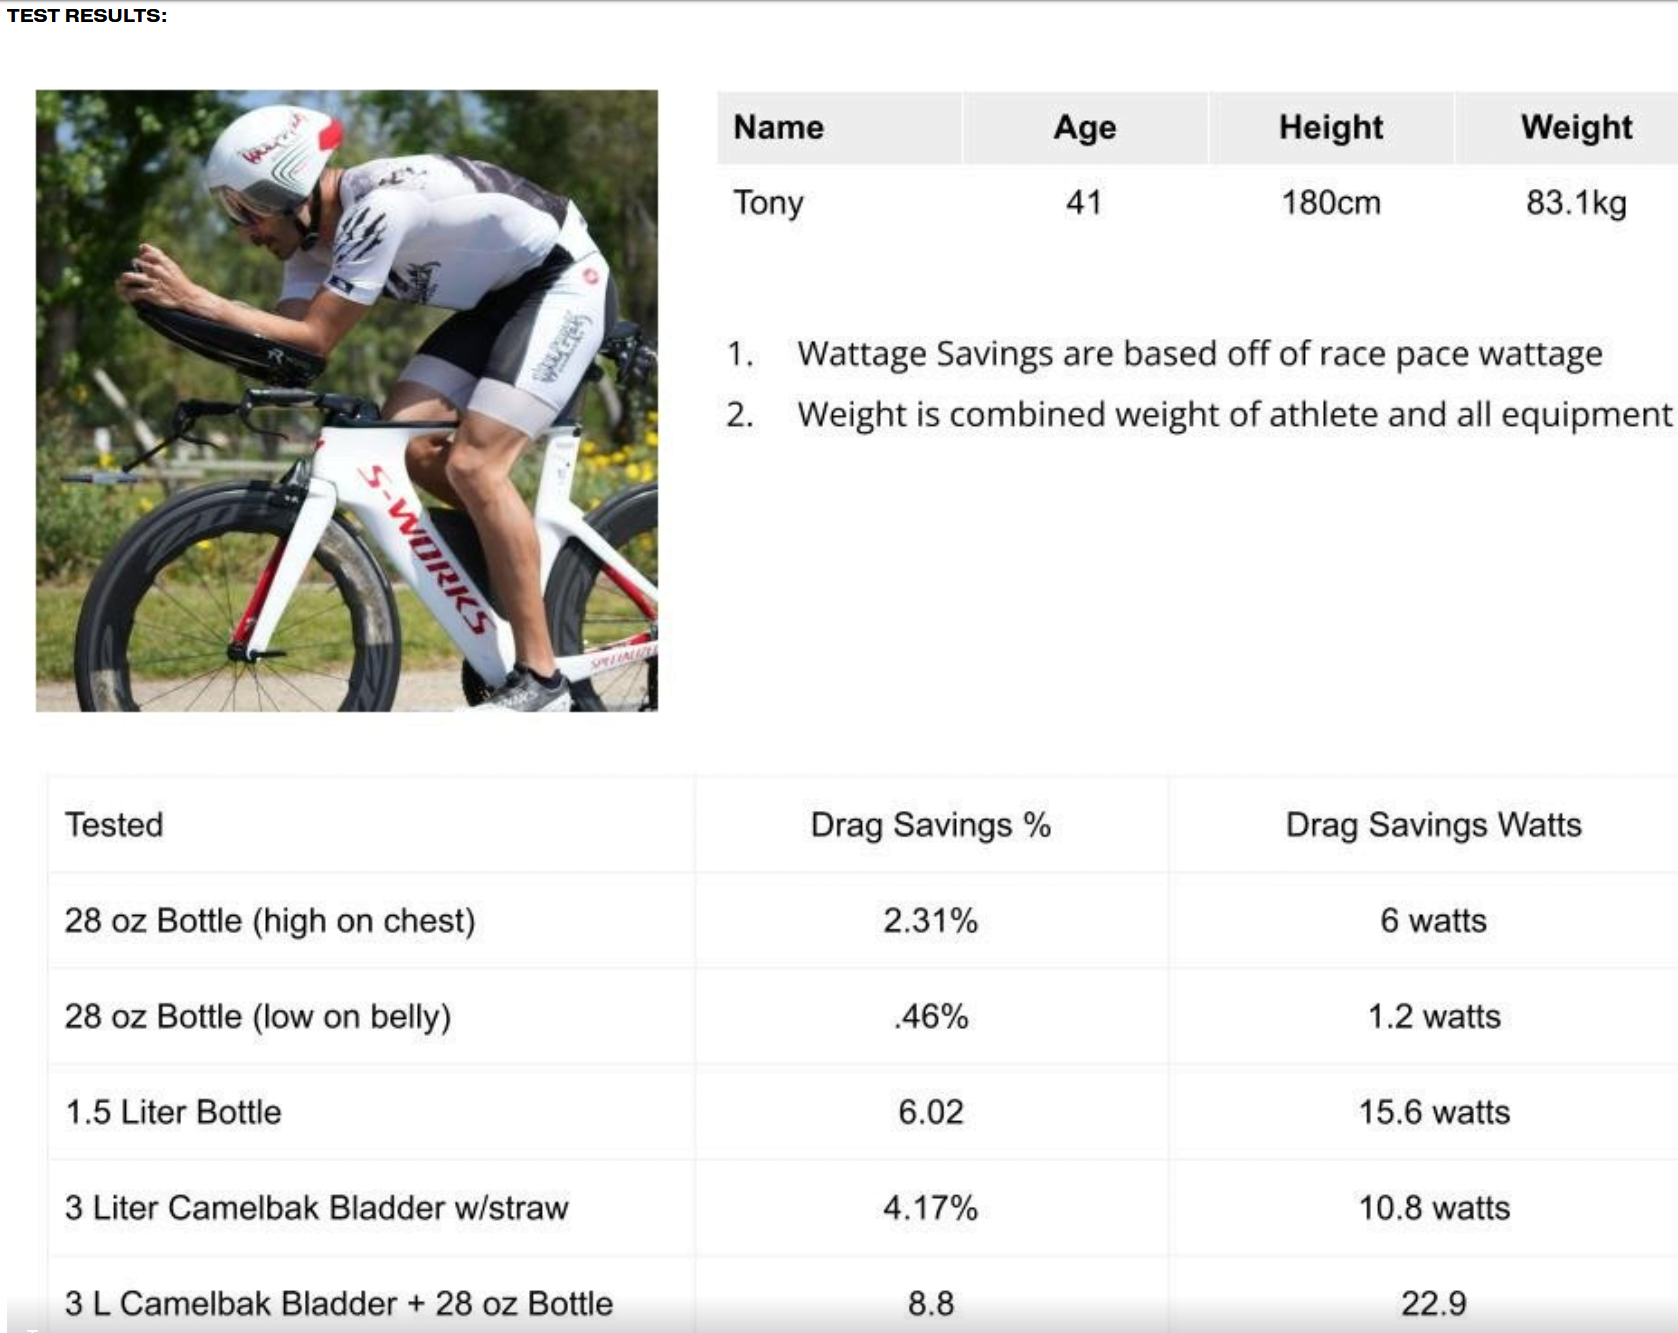The height and width of the screenshot is (1333, 1678).
Task: Select the Tested column header
Action: pos(114,825)
